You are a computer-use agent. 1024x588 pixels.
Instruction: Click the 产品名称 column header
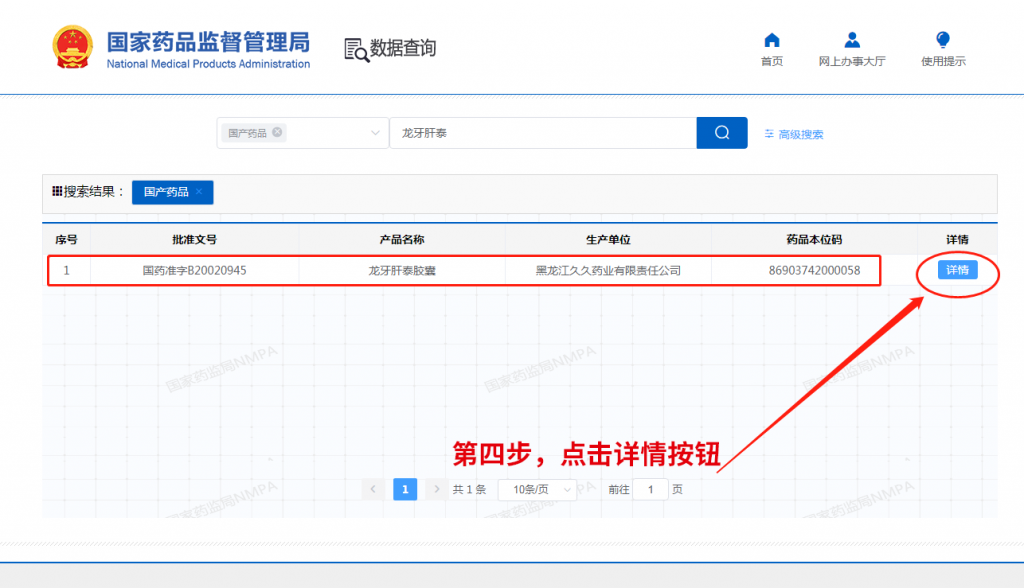click(402, 240)
